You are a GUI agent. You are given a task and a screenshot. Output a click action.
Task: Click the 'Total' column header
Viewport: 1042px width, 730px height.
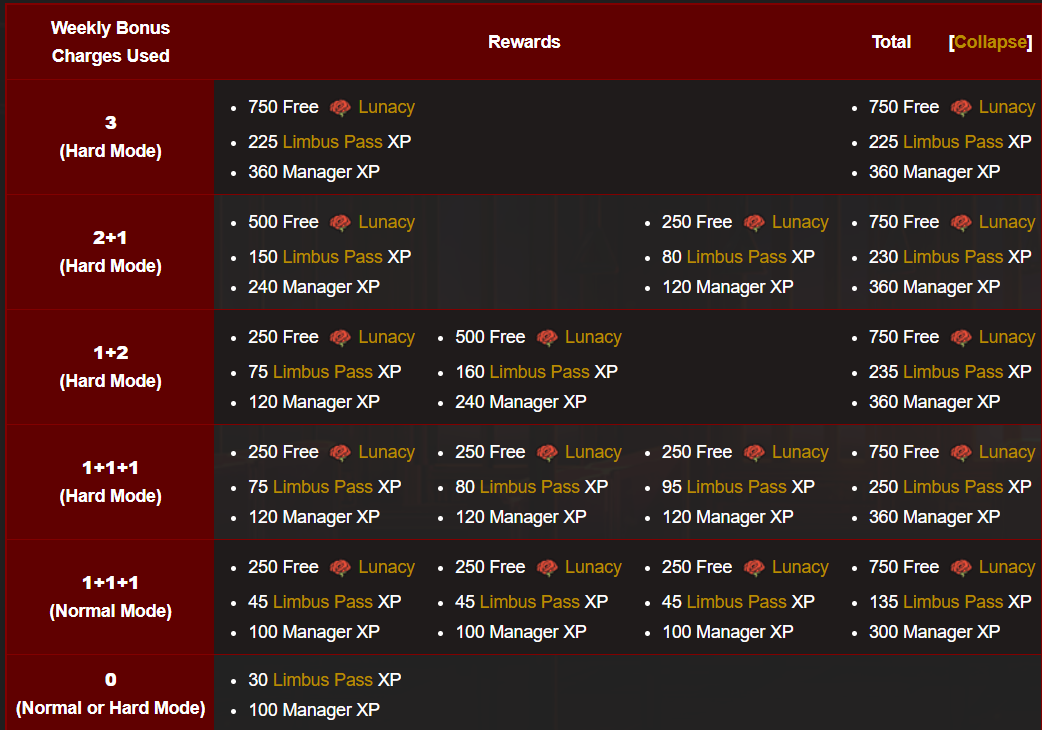click(891, 42)
